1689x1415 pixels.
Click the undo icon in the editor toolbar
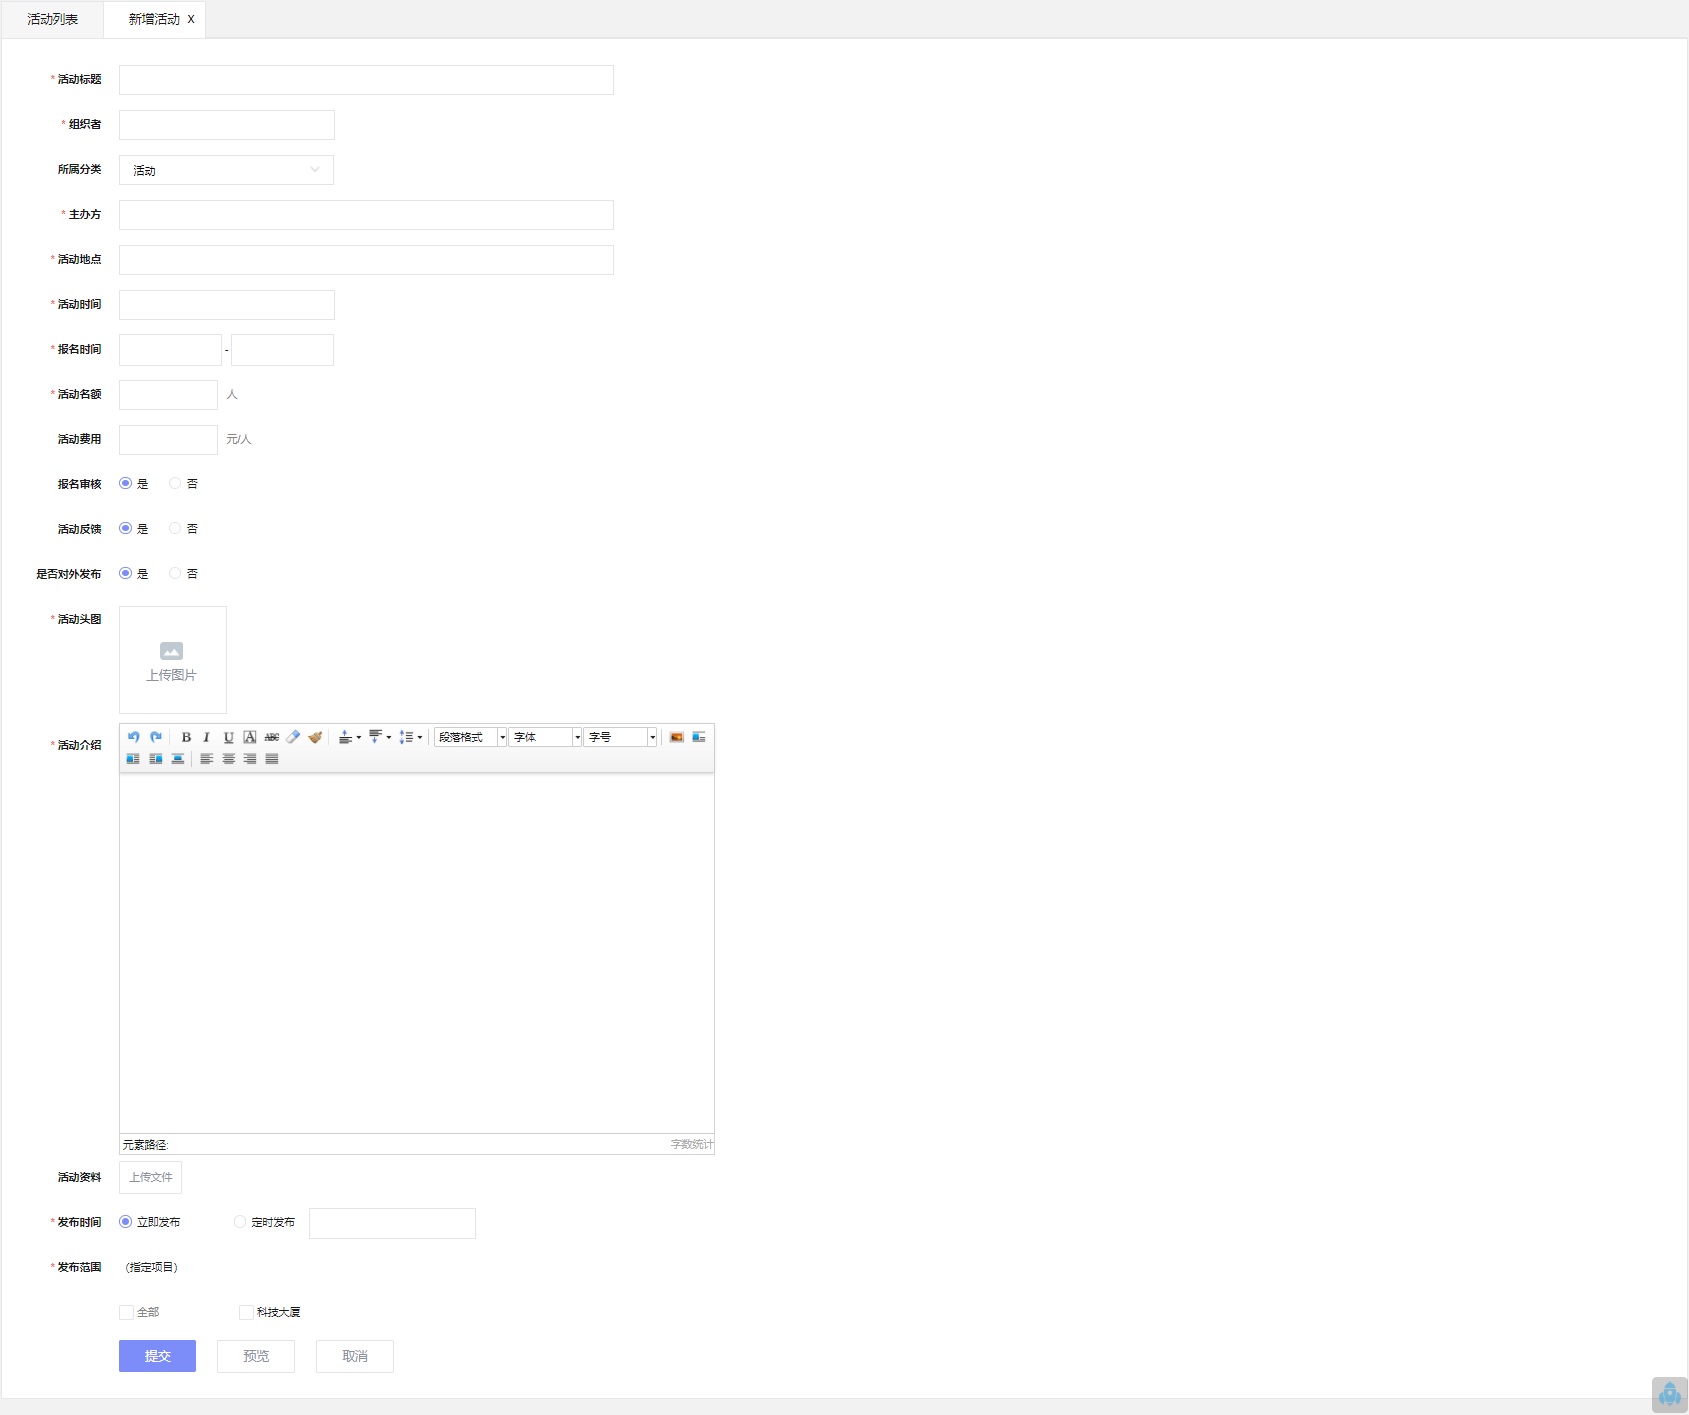[x=133, y=737]
